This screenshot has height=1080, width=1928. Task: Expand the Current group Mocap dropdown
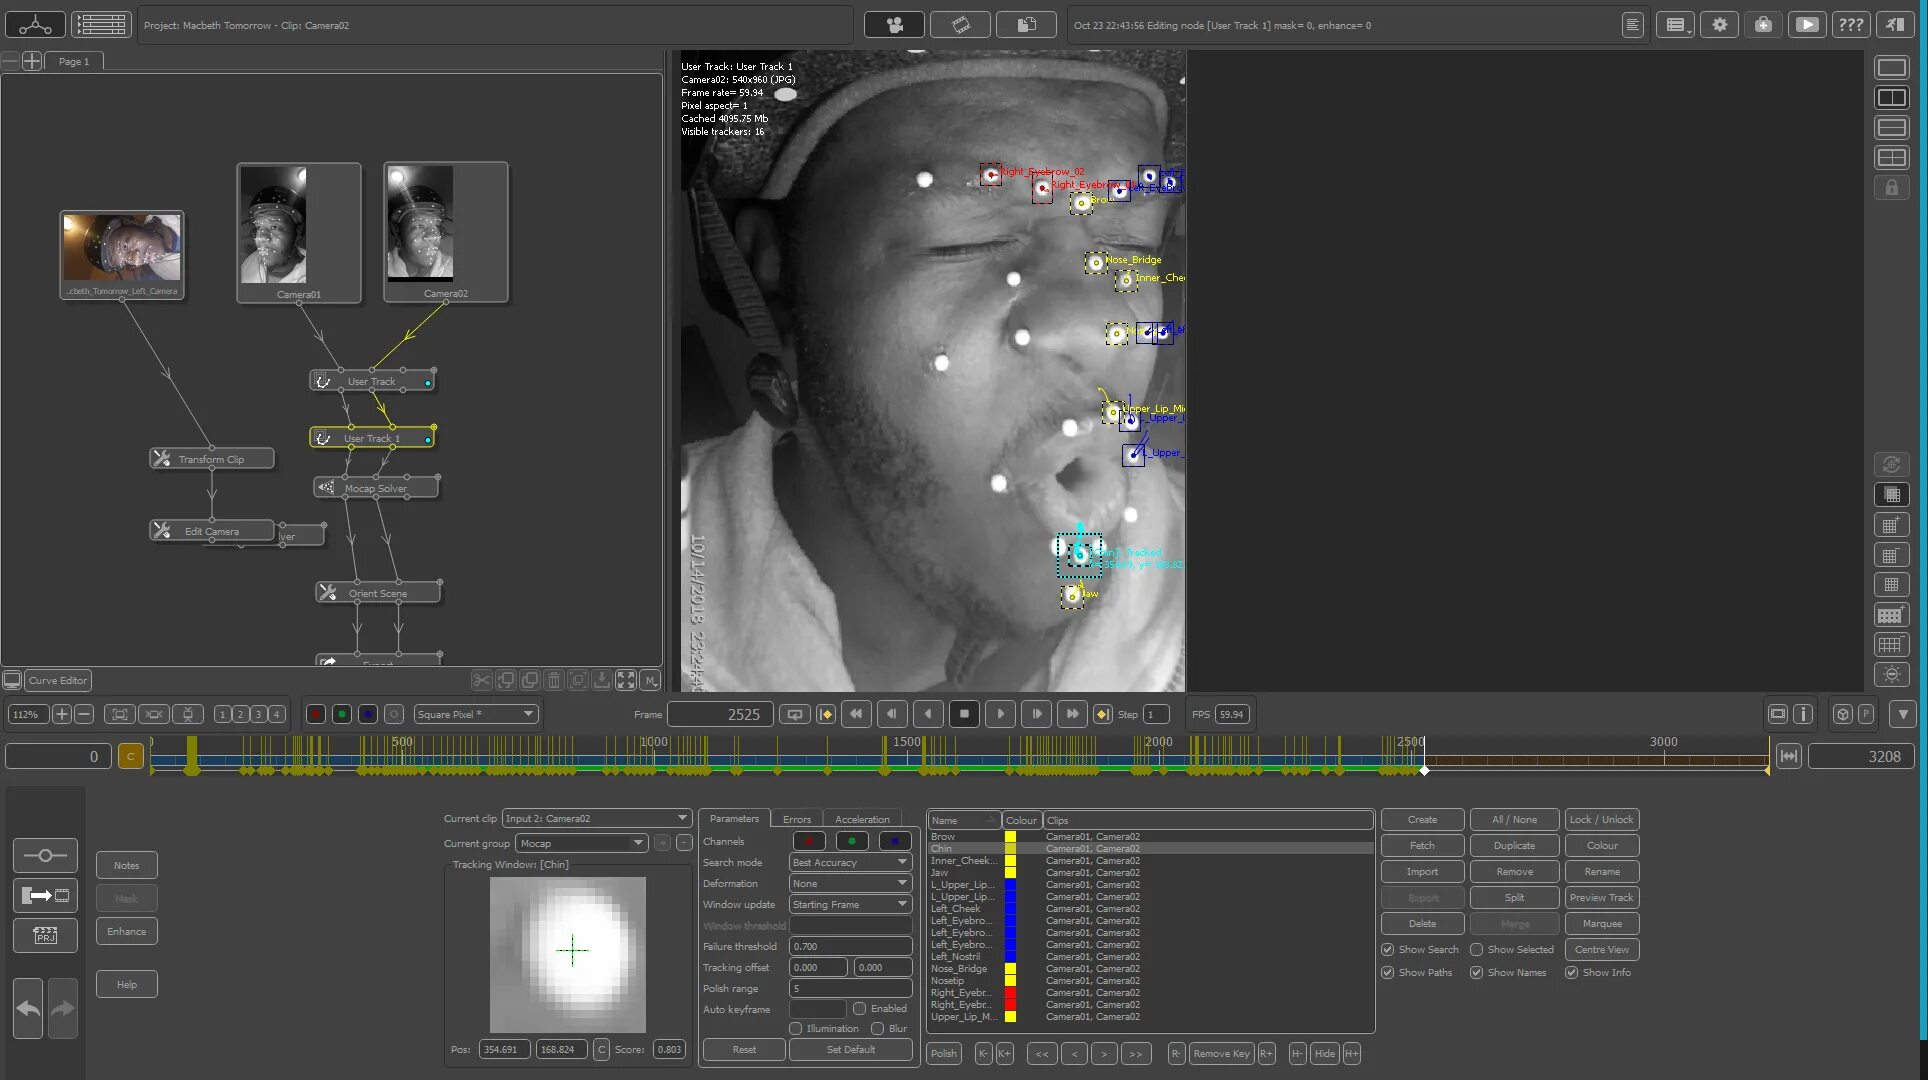[582, 844]
